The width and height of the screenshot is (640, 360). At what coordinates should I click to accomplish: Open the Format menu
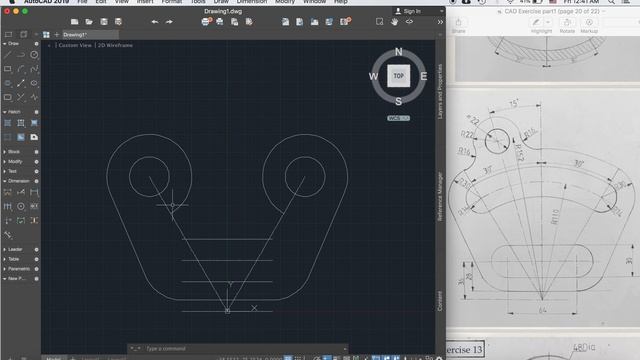click(171, 2)
